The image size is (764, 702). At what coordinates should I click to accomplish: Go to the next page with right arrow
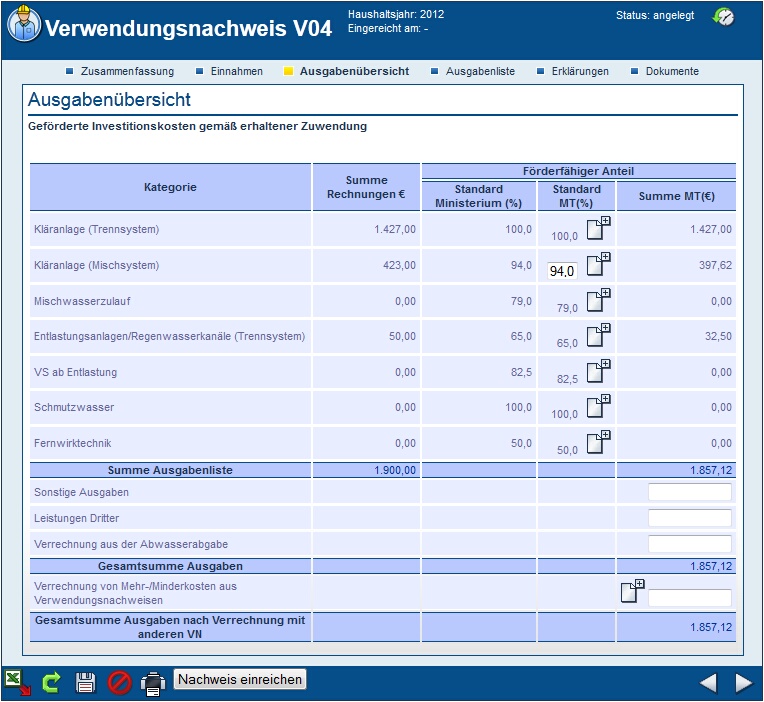(744, 683)
